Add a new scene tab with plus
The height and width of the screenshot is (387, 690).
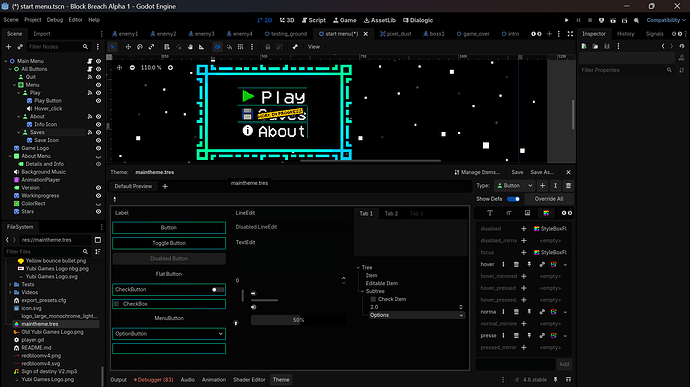(549, 34)
